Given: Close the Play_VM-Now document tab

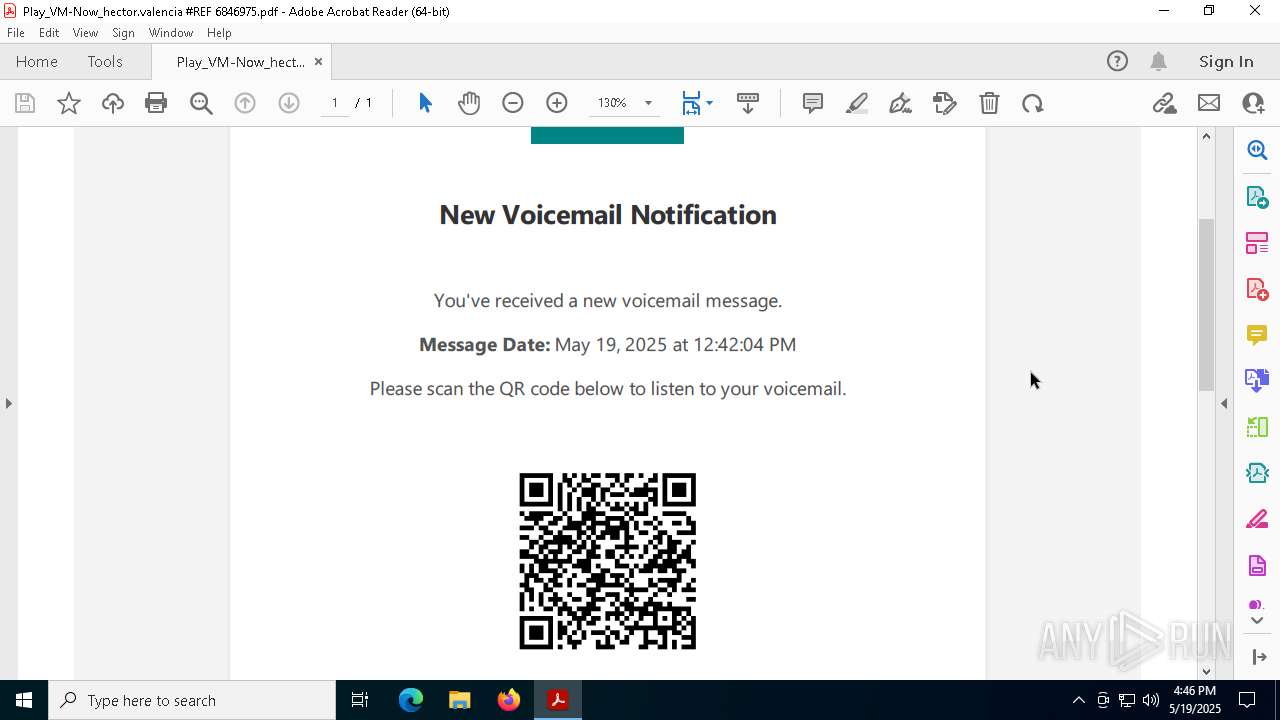Looking at the screenshot, I should pyautogui.click(x=318, y=62).
